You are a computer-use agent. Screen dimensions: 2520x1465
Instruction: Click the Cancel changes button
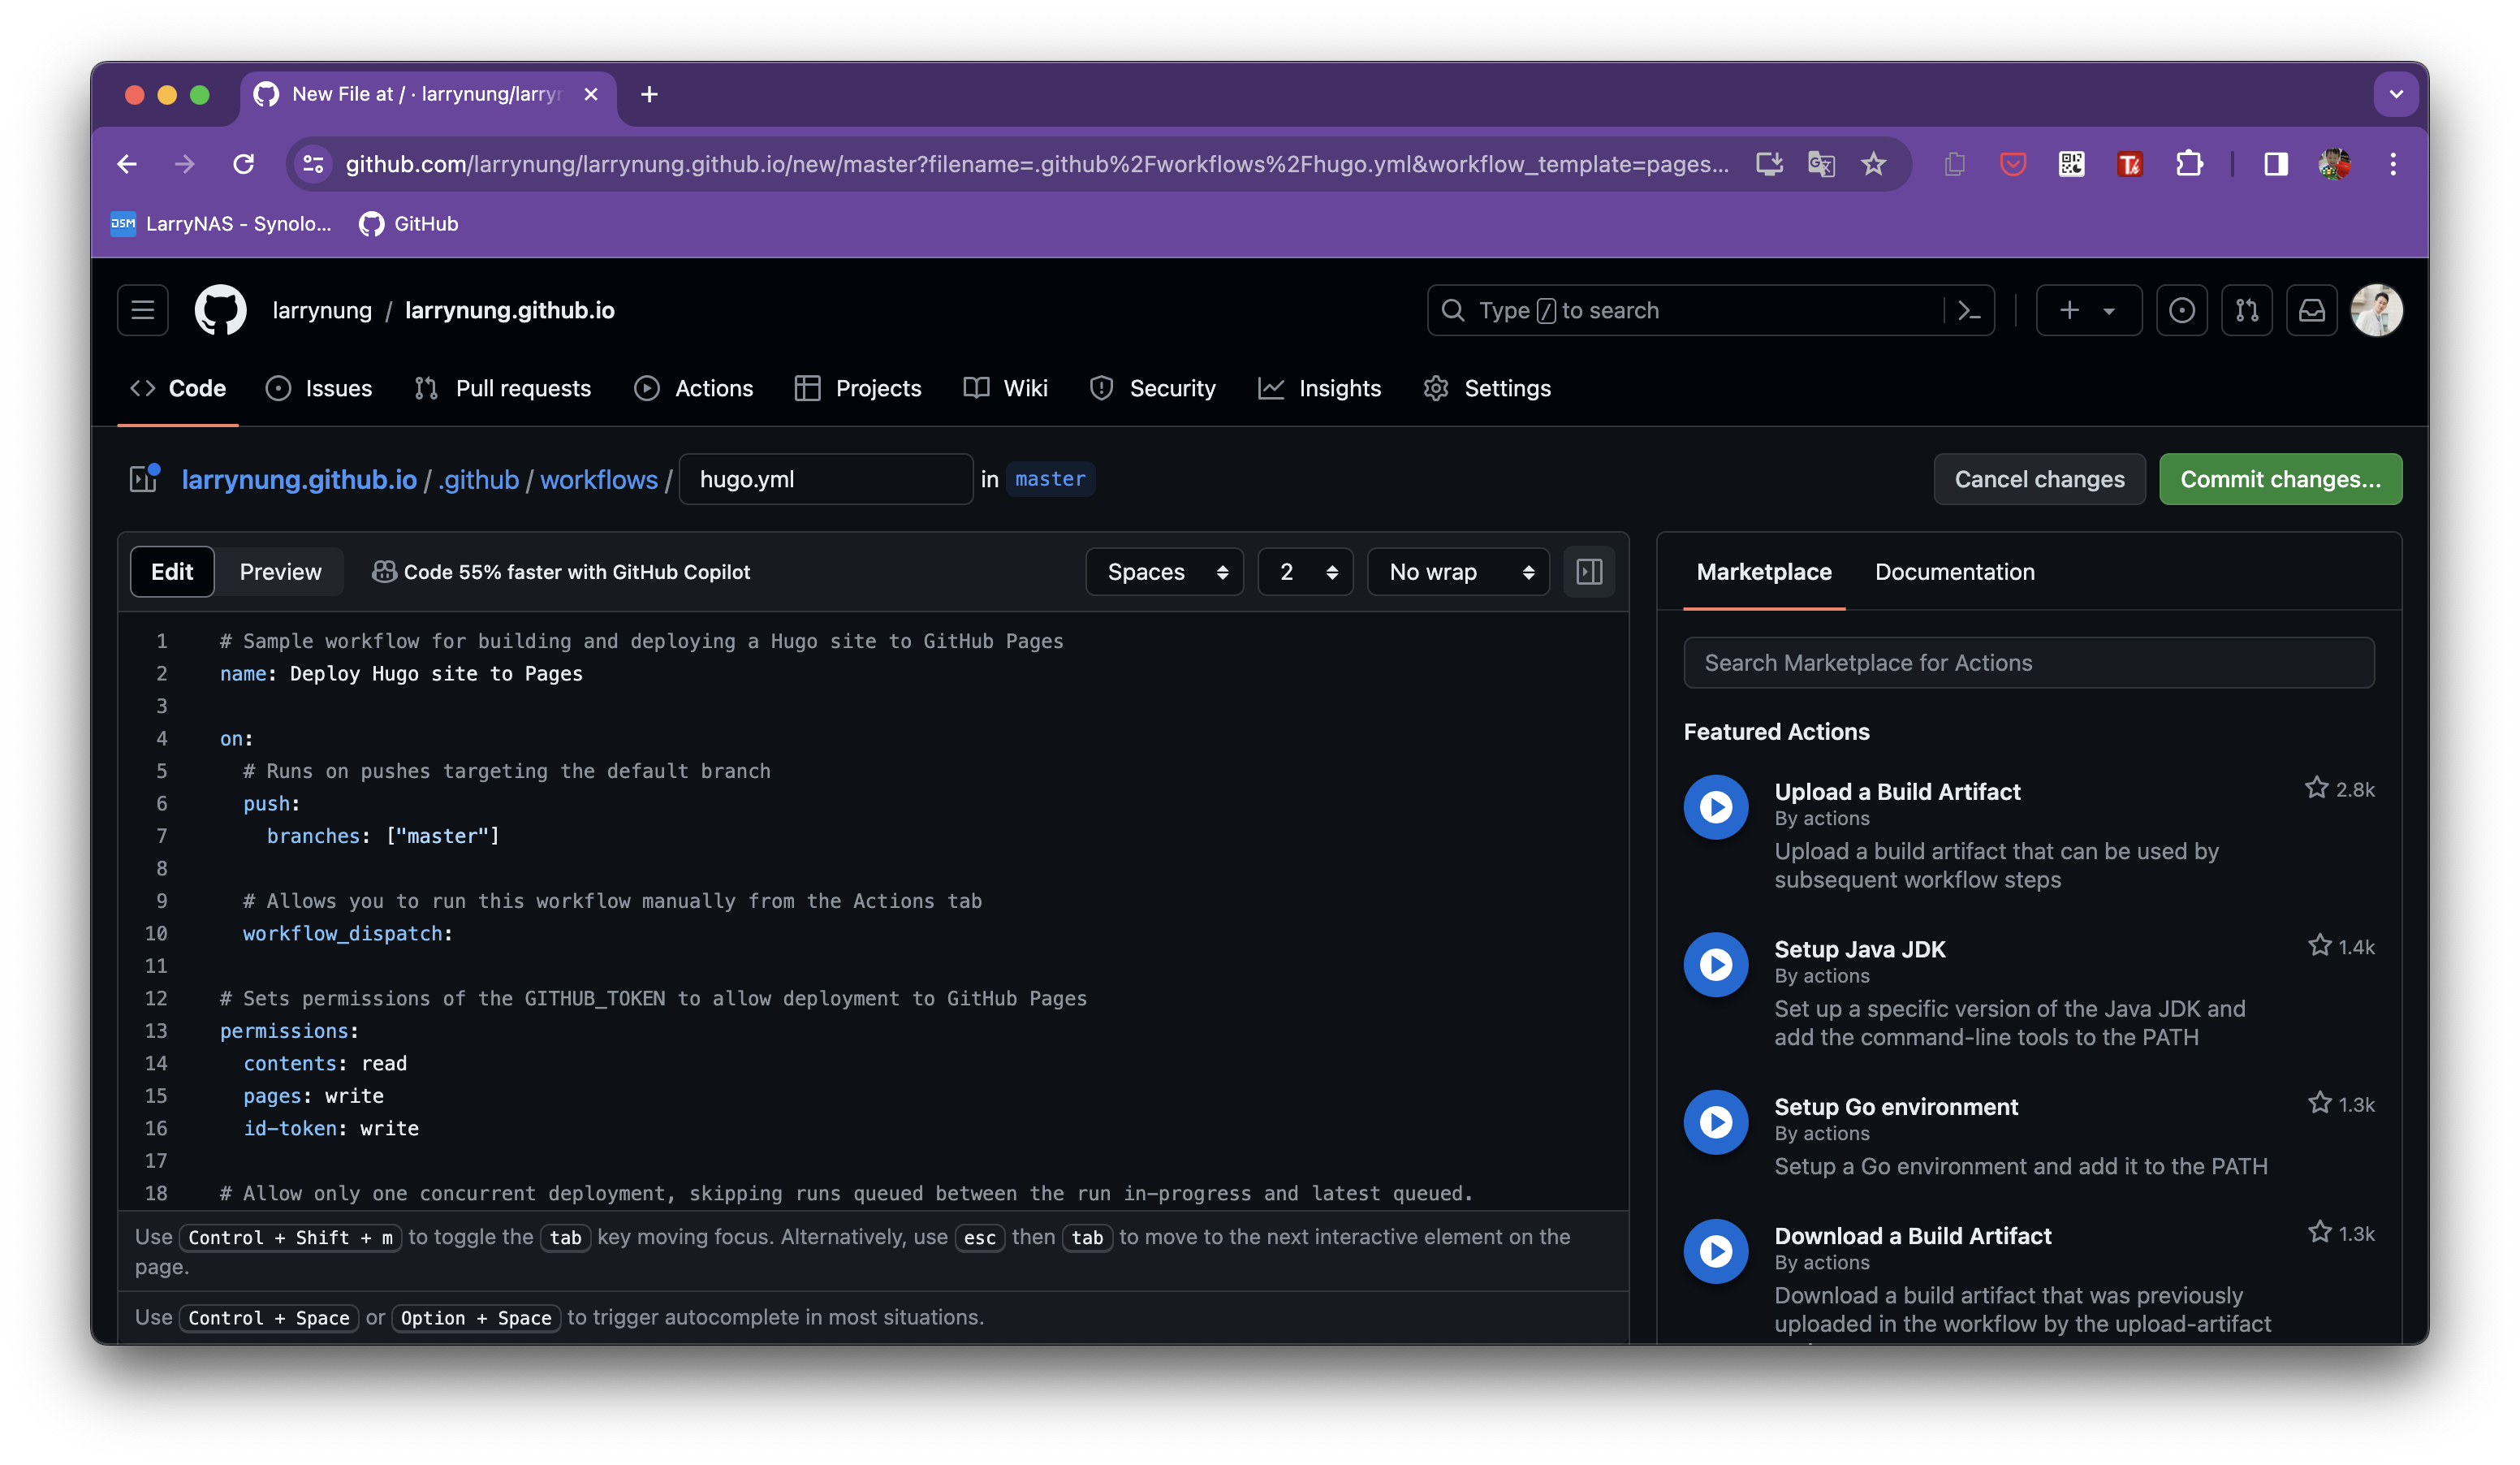pos(2039,479)
